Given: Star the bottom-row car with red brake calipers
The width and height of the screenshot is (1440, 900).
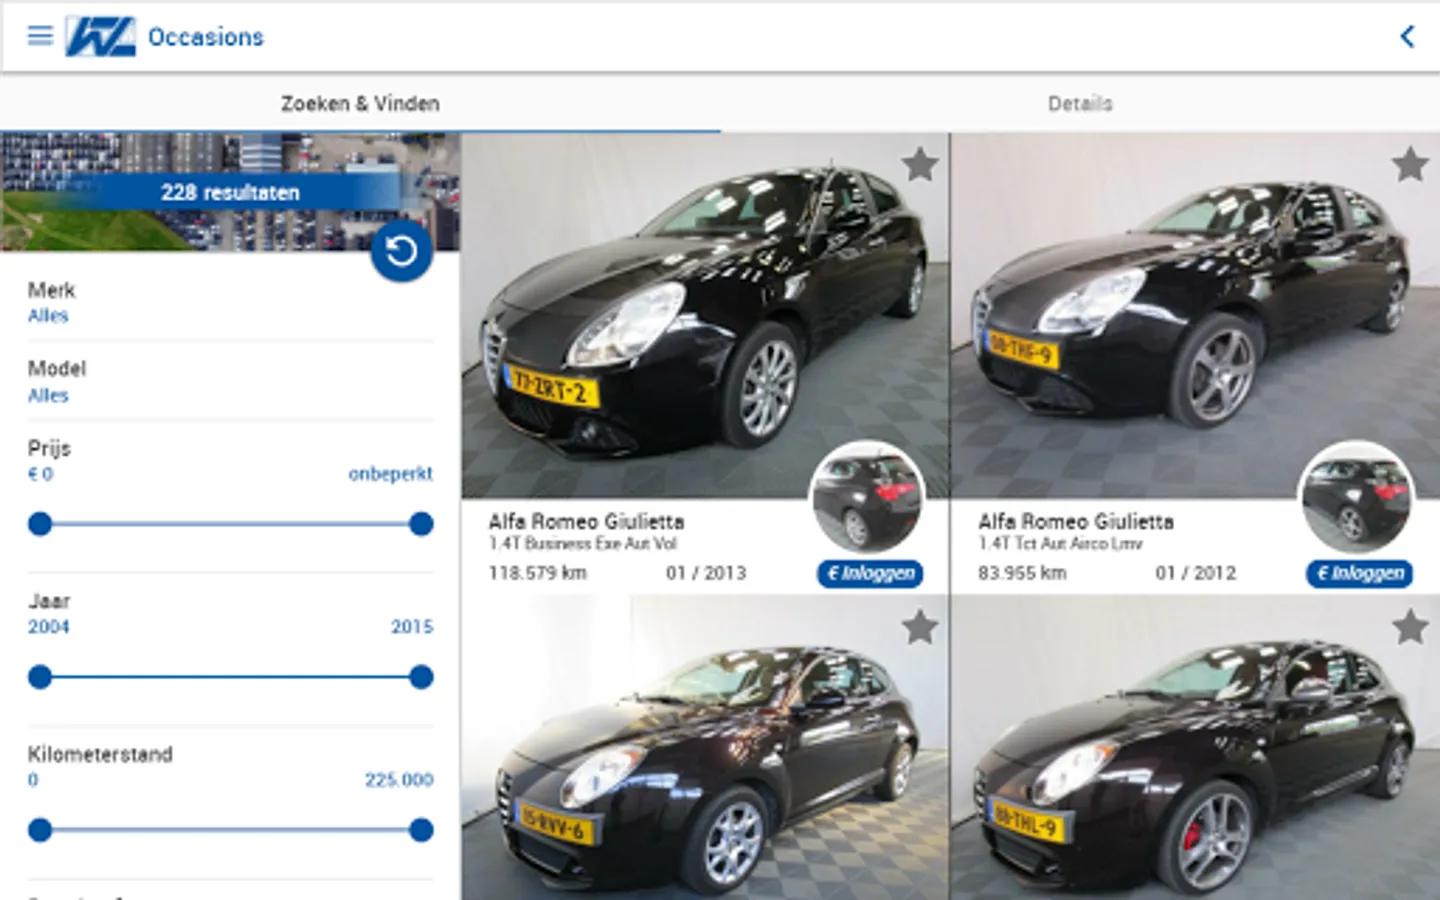Looking at the screenshot, I should [x=1410, y=628].
